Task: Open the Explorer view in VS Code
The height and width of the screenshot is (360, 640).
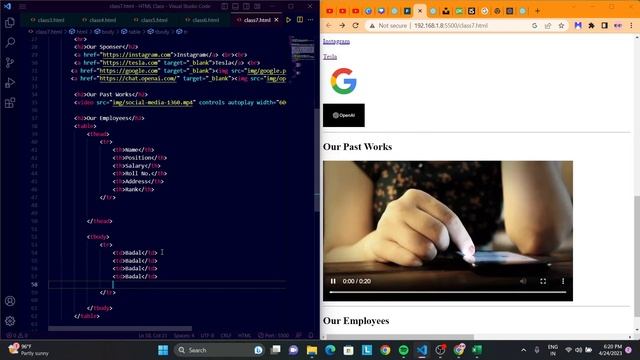Action: (10, 22)
